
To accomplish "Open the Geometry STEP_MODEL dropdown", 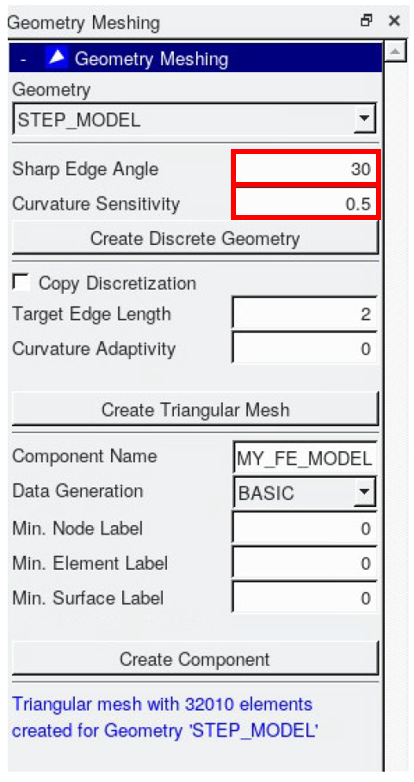I will coord(365,119).
